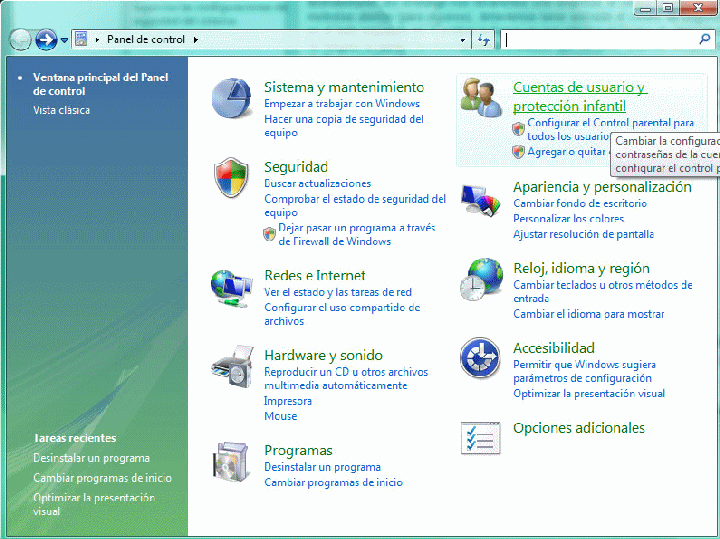
Task: Click the search magnifier icon
Action: coord(704,39)
